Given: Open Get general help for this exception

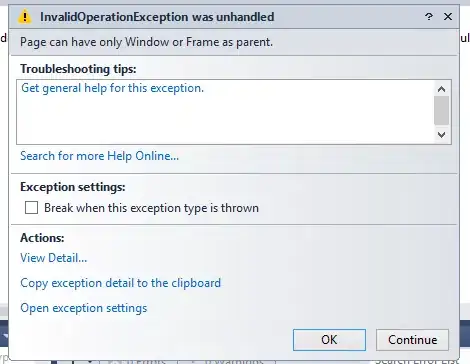Looking at the screenshot, I should [x=112, y=88].
